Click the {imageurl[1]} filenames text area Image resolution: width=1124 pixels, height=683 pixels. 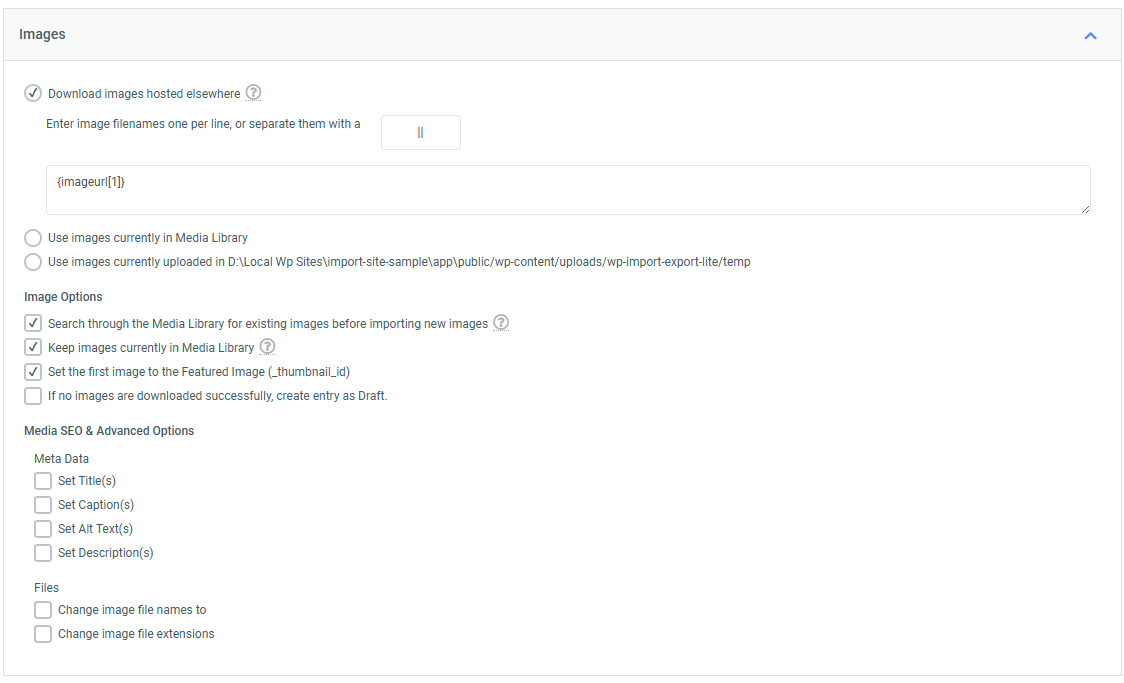567,189
